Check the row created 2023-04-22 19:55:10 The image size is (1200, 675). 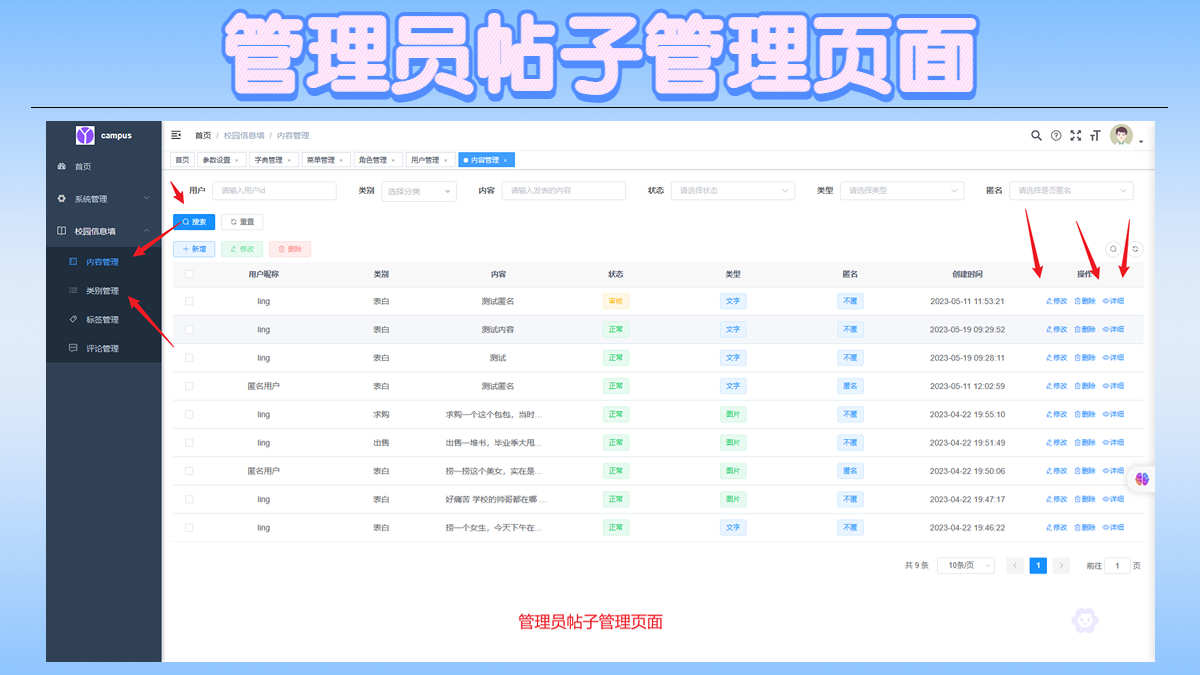click(x=189, y=414)
